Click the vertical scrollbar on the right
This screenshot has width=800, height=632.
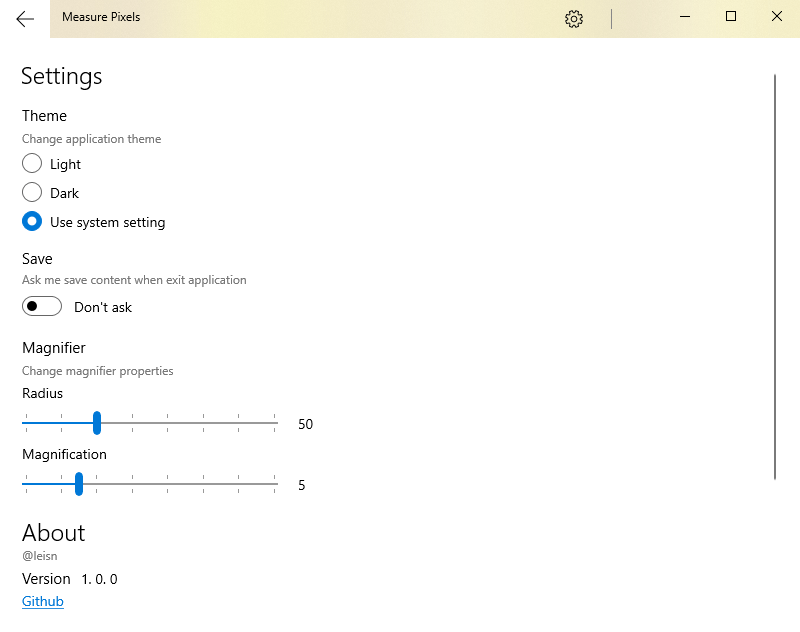[775, 276]
